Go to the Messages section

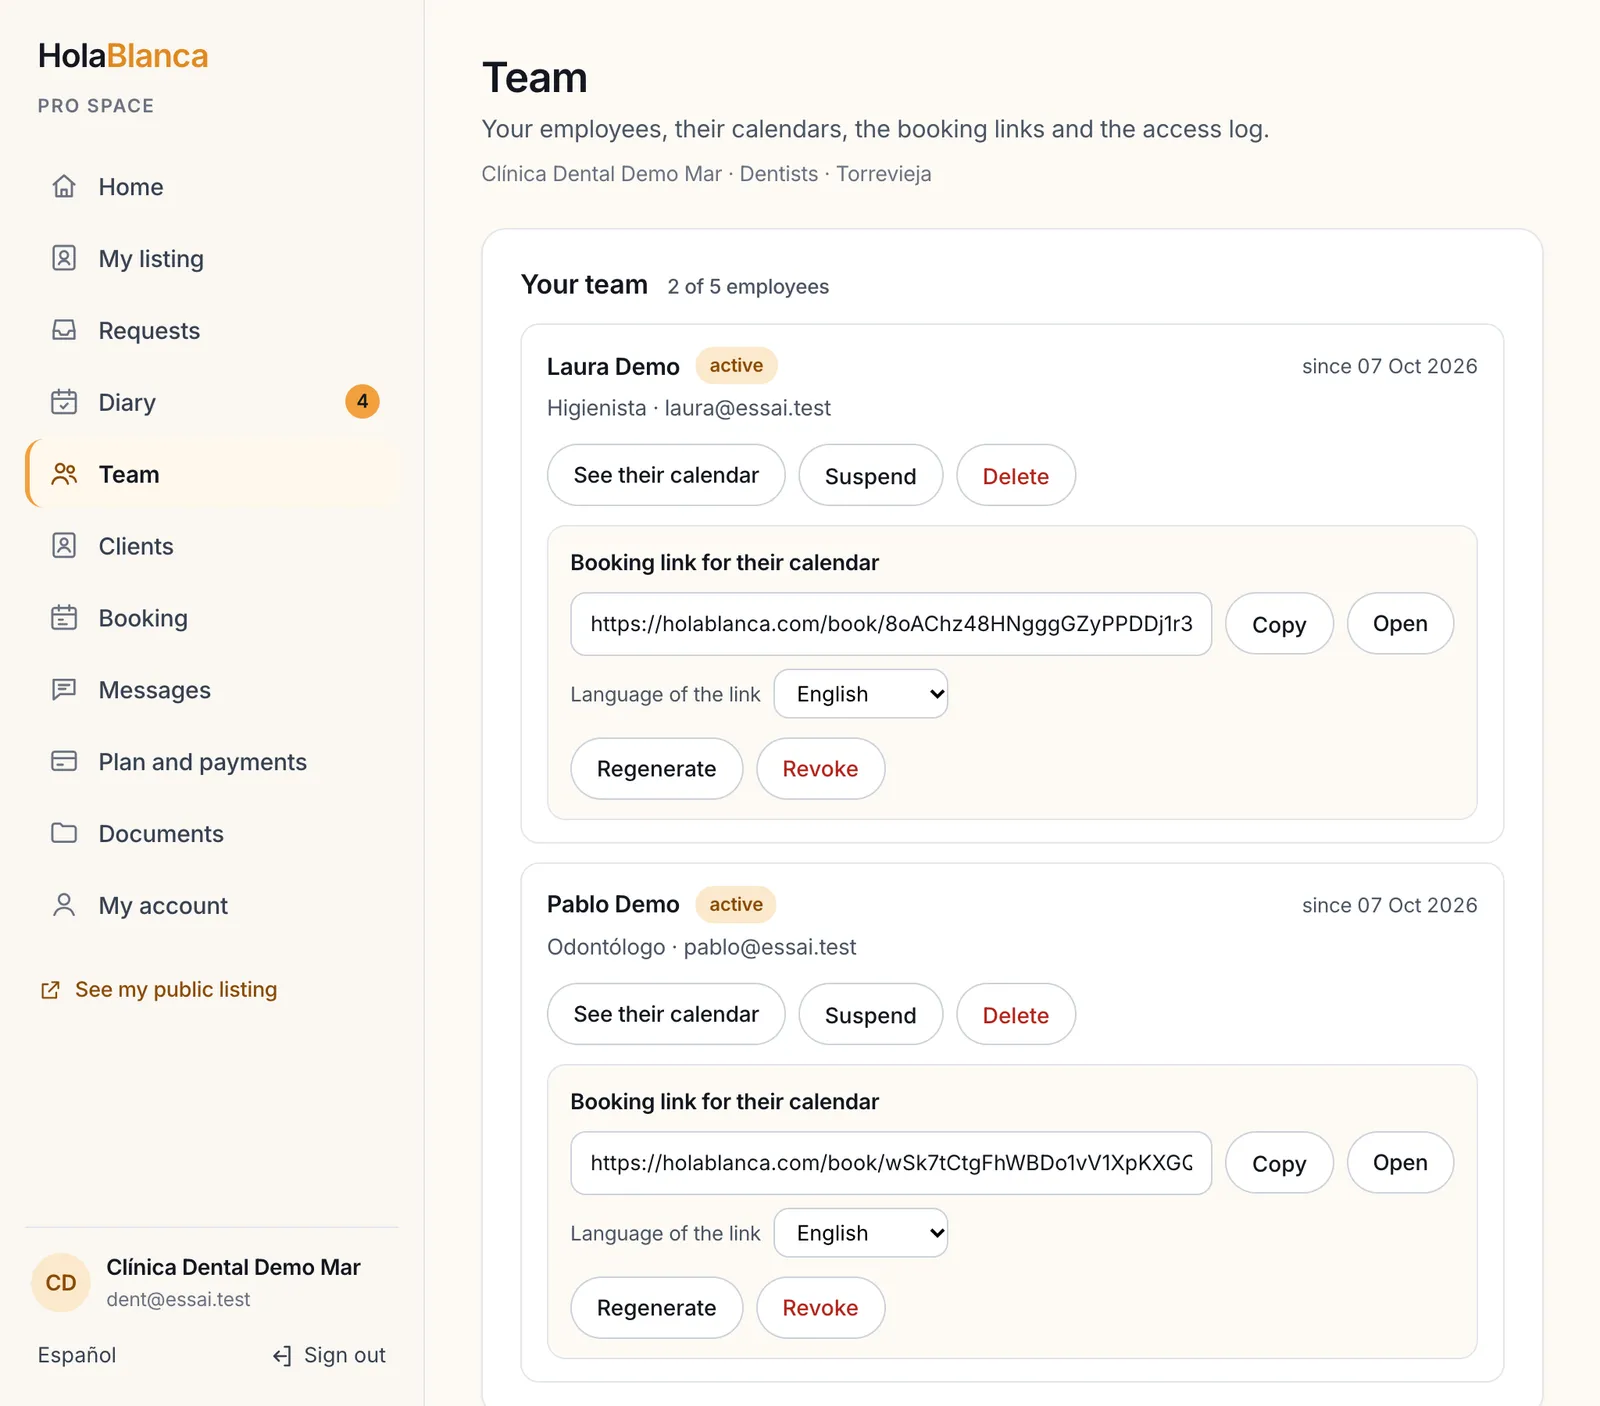(x=212, y=690)
